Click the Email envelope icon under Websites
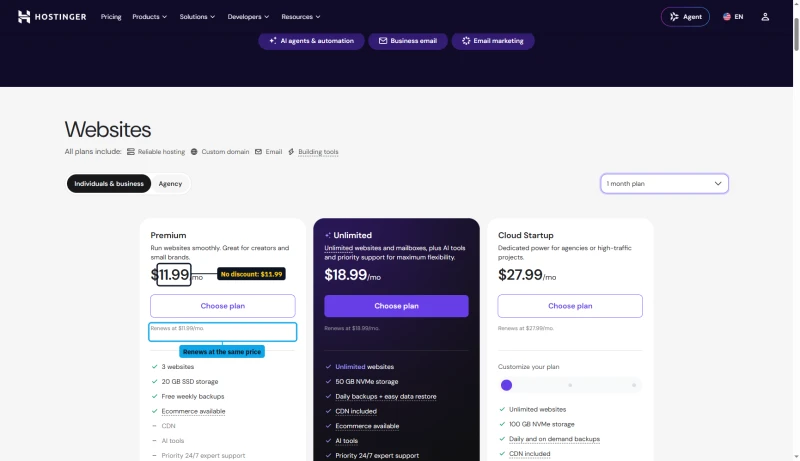Screen dimensions: 800x461 point(258,152)
